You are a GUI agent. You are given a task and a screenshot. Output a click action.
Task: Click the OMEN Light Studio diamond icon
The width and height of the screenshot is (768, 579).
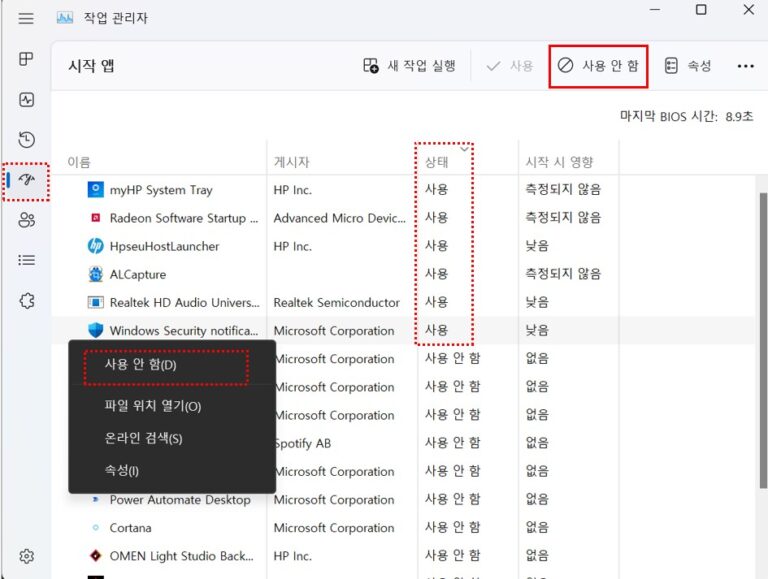96,555
